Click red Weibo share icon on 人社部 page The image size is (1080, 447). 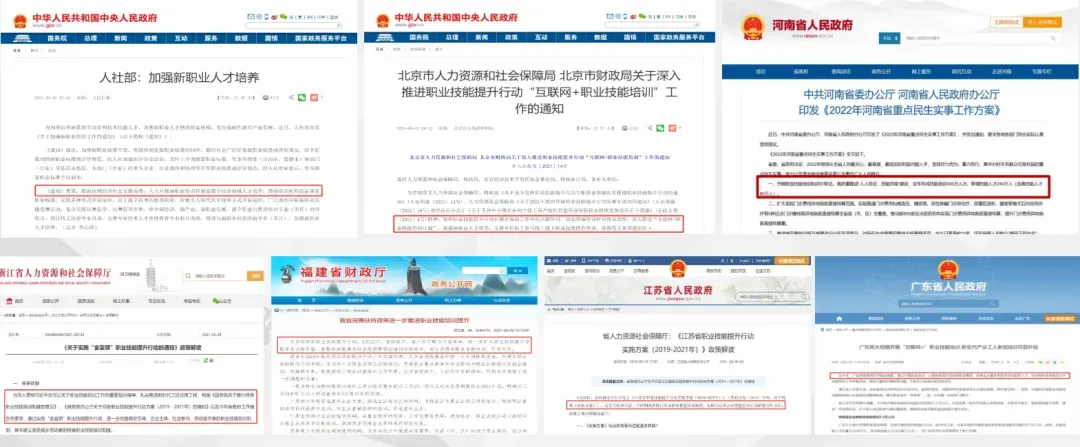pos(314,97)
